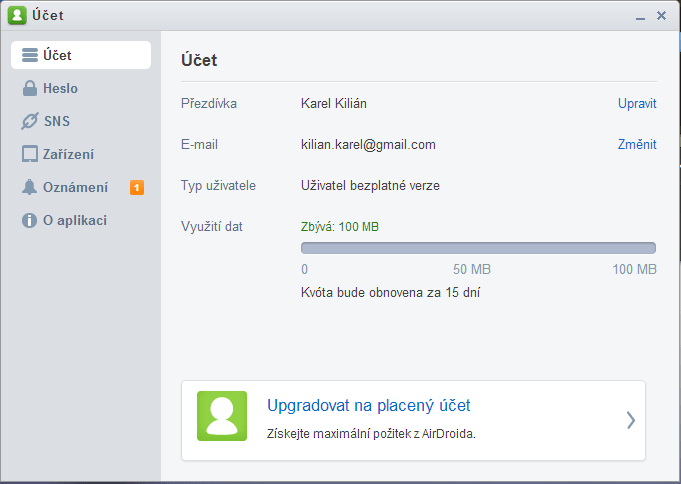Click Upravit to edit the nickname
The height and width of the screenshot is (484, 681).
637,103
